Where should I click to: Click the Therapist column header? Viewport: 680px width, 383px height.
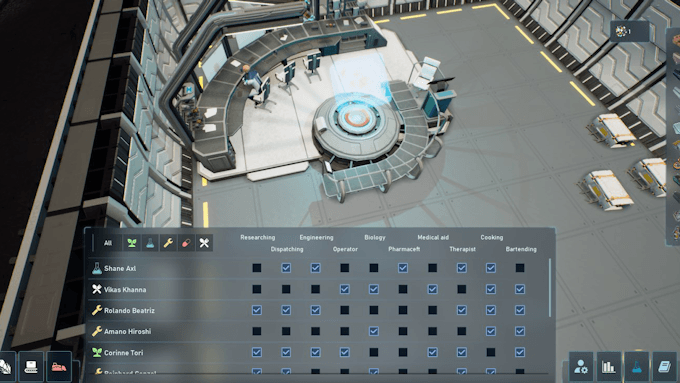(x=462, y=249)
